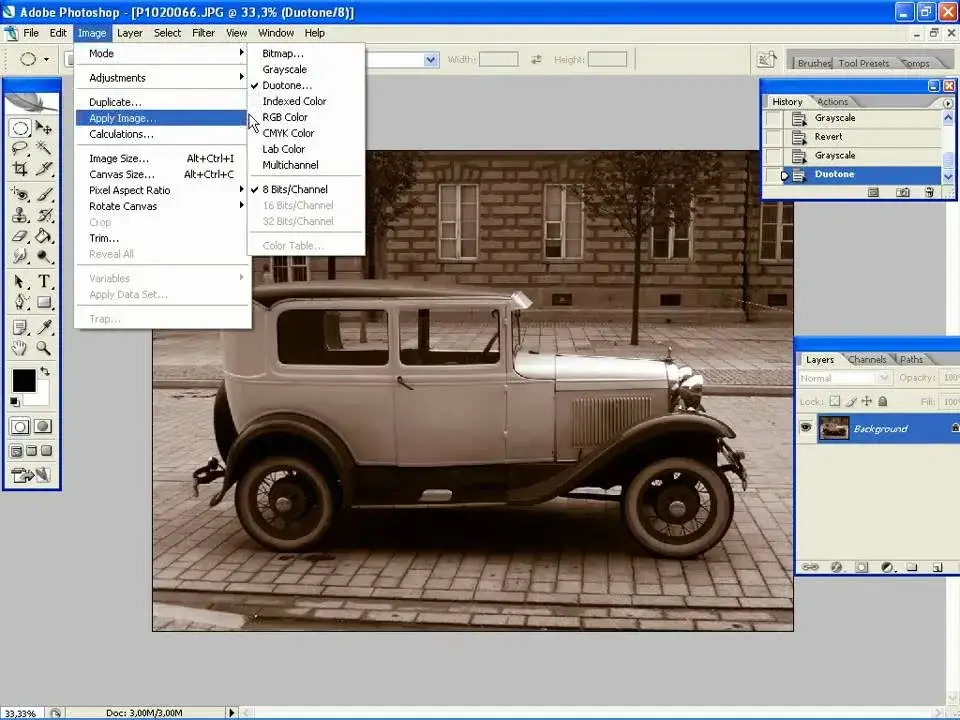This screenshot has height=720, width=960.
Task: Select the Lasso tool
Action: (x=20, y=148)
